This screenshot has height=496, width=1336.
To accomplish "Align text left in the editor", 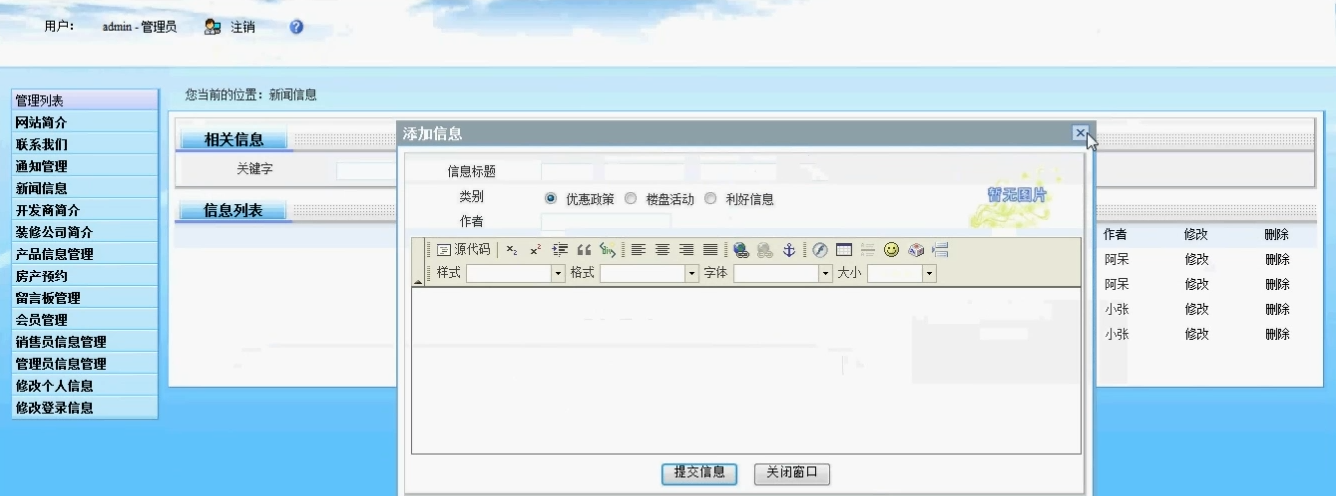I will (x=638, y=250).
